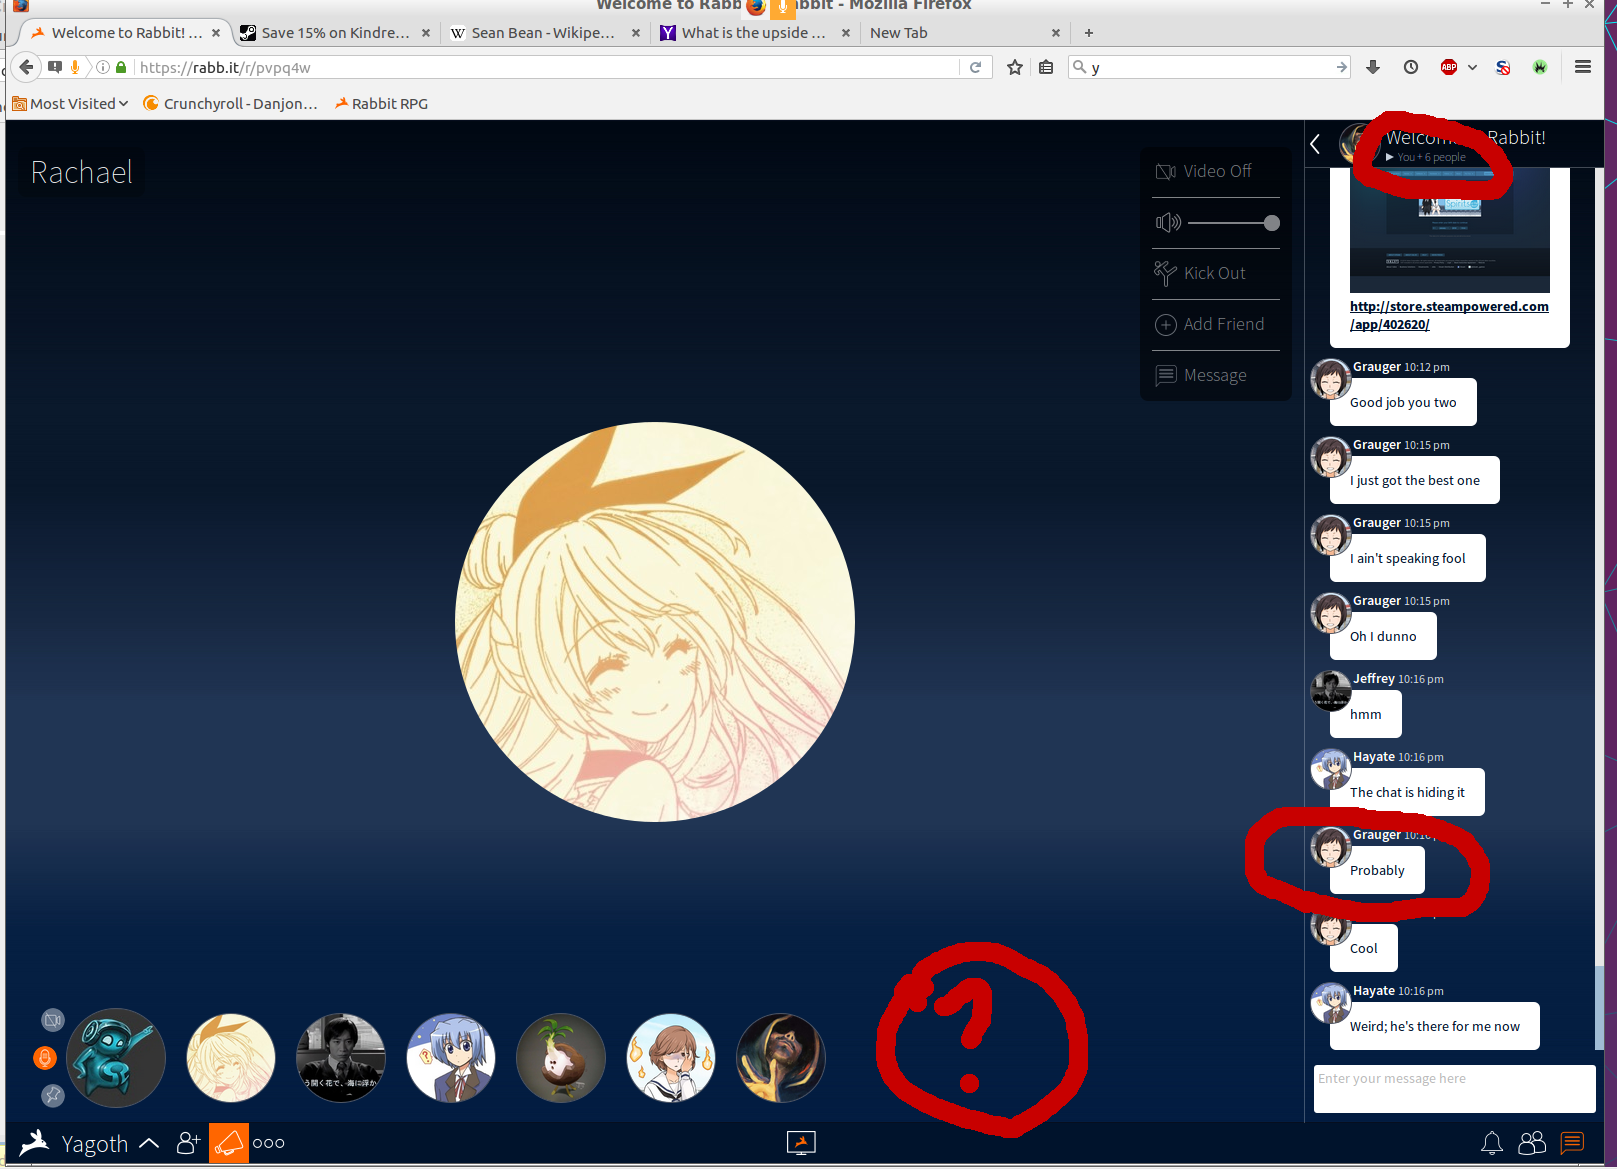Open the Crunchyroll Danjon bookmark
The image size is (1617, 1169).
(x=231, y=103)
